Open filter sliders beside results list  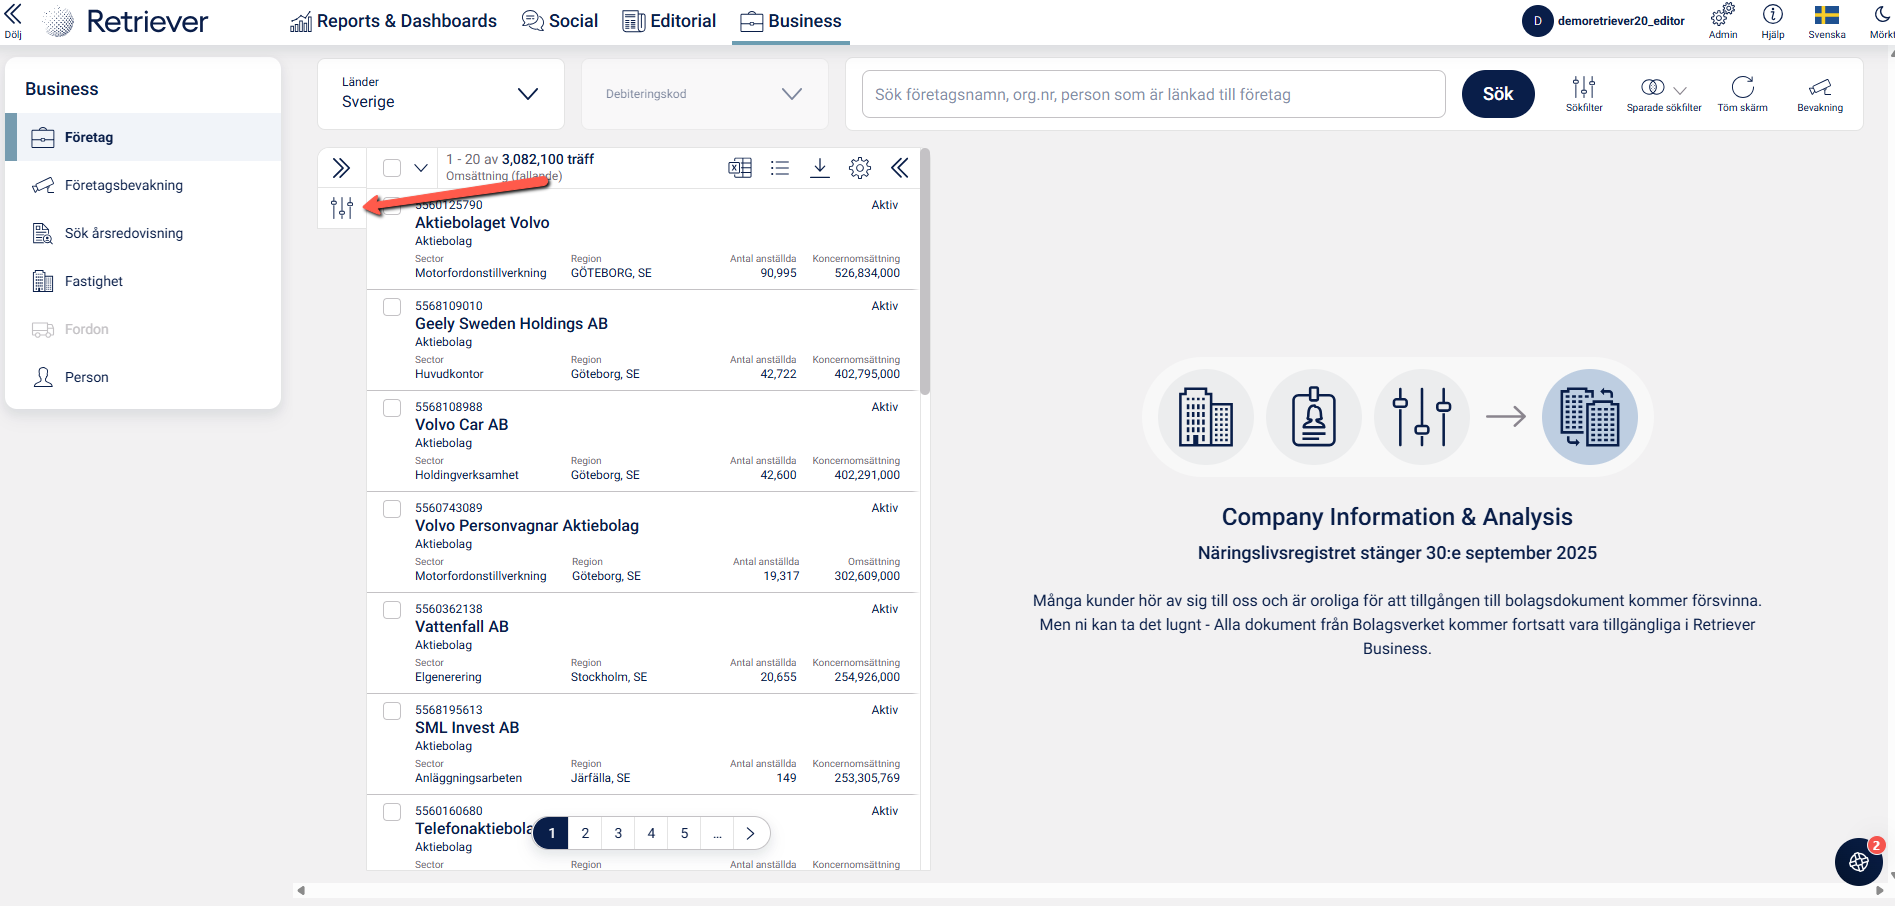coord(342,208)
